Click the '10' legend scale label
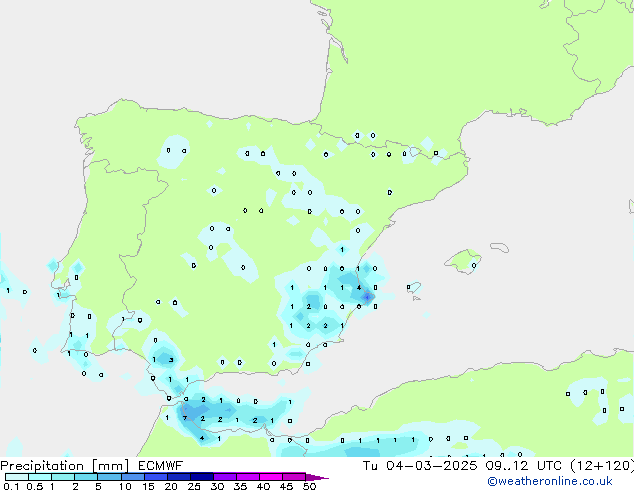Image resolution: width=634 pixels, height=490 pixels. click(x=125, y=486)
